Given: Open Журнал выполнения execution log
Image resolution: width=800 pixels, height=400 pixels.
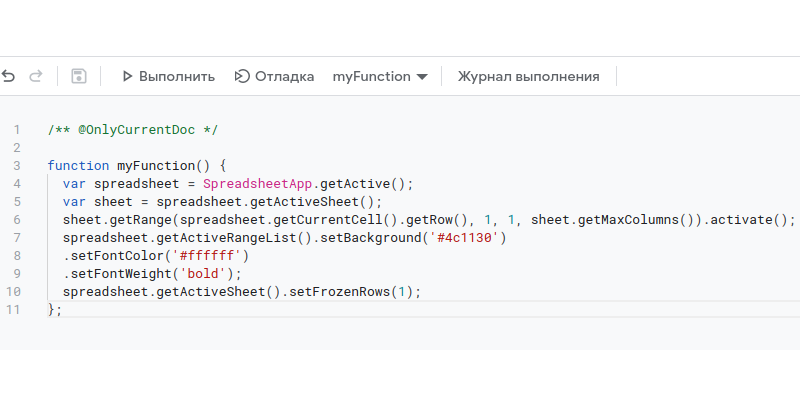Looking at the screenshot, I should [x=528, y=76].
